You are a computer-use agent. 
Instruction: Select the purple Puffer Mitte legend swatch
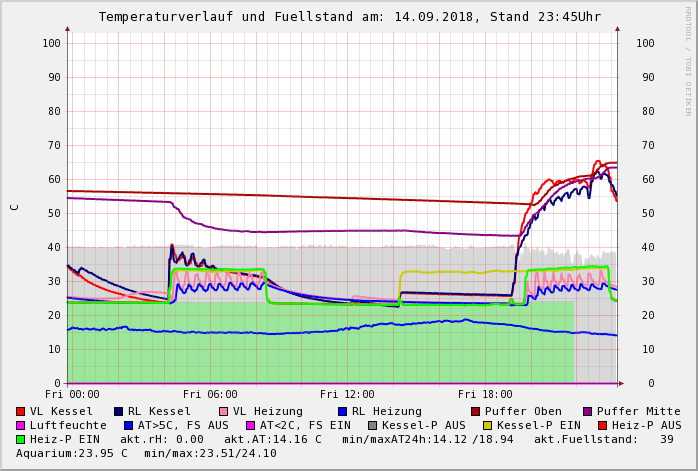click(x=588, y=411)
